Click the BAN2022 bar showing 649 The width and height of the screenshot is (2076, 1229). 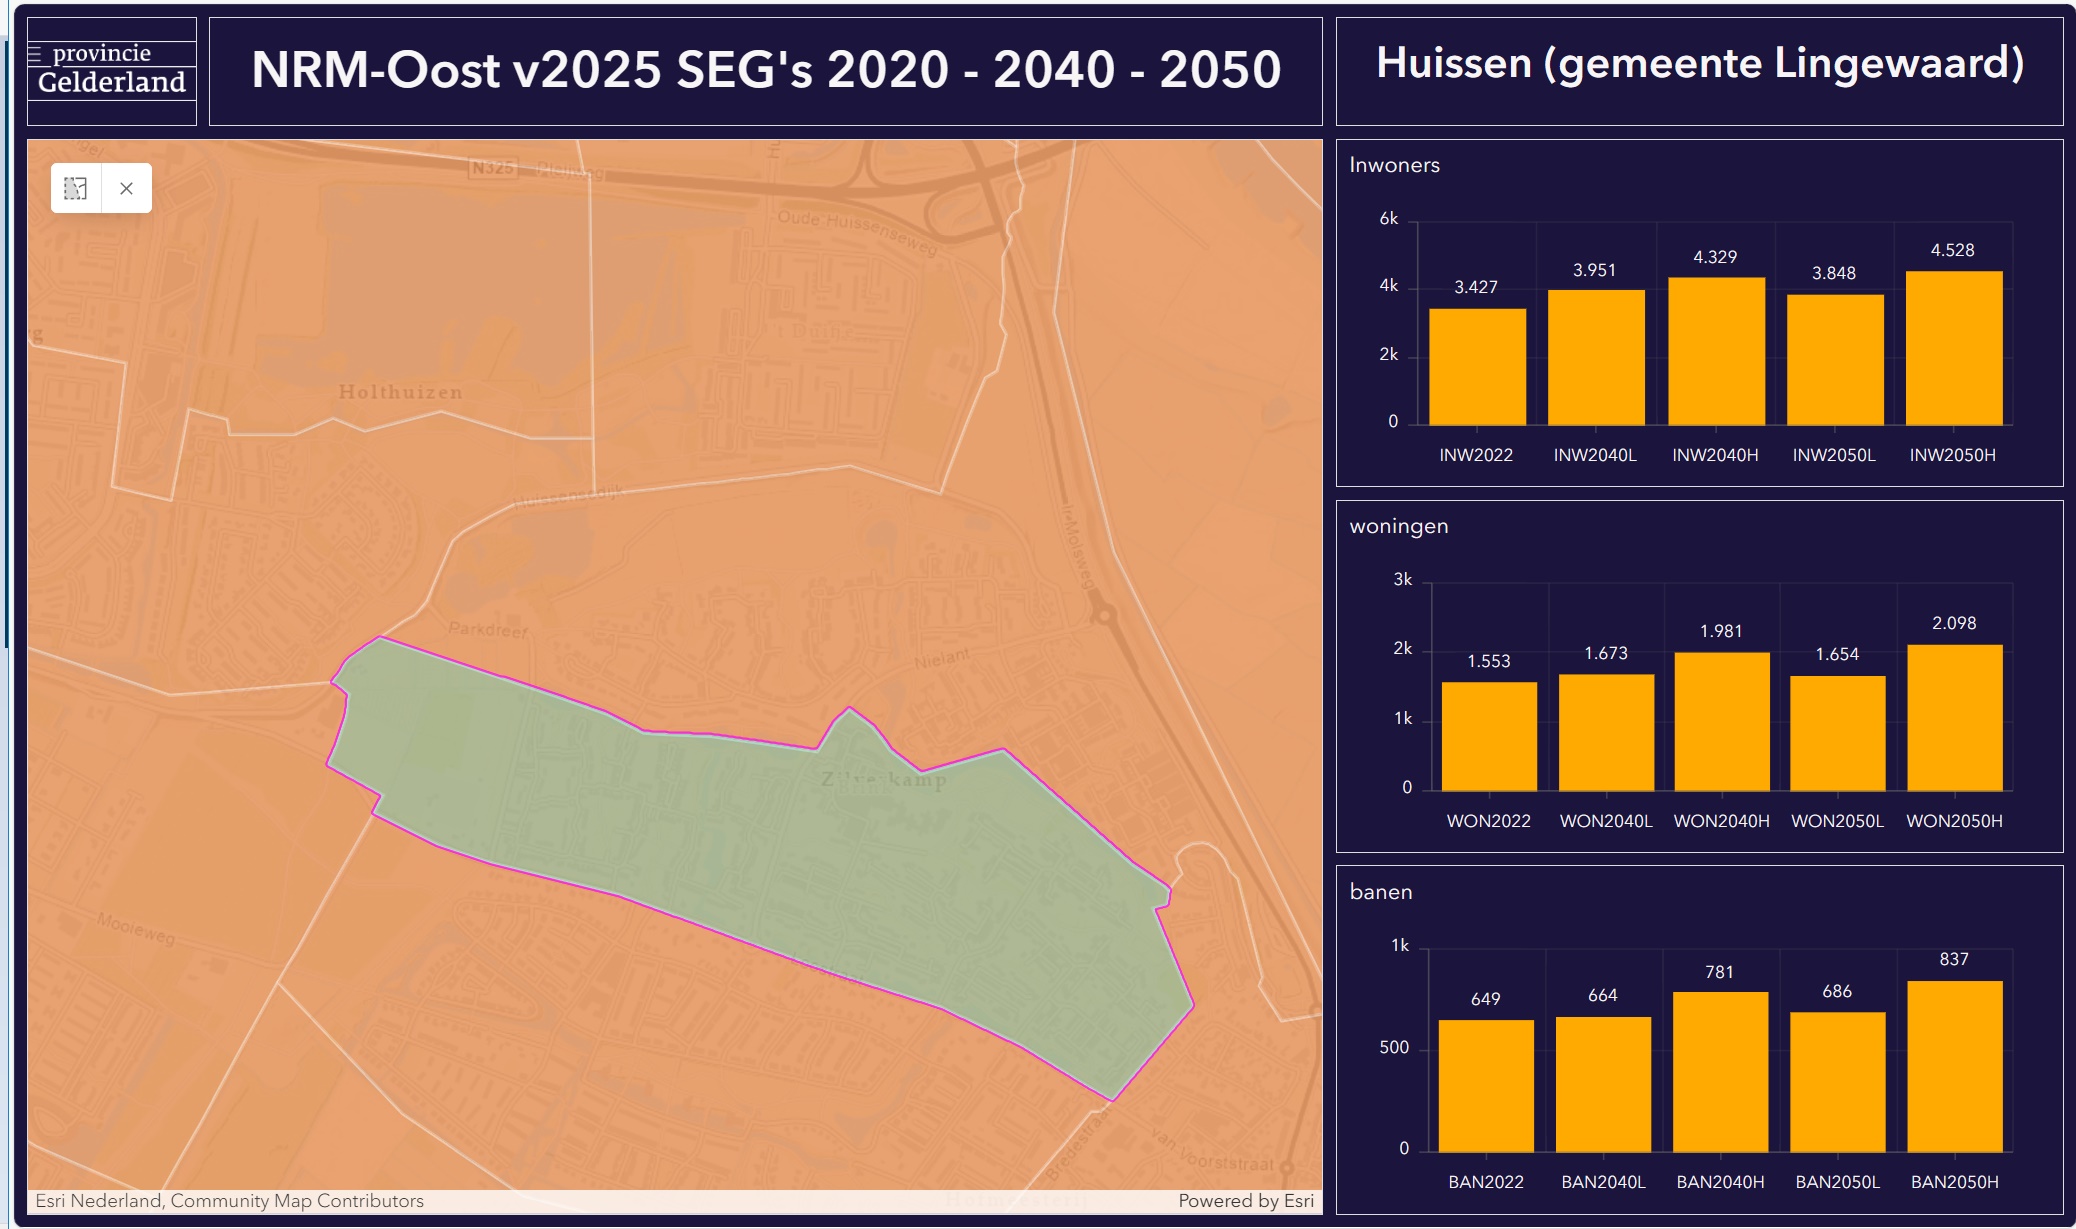coord(1486,1086)
